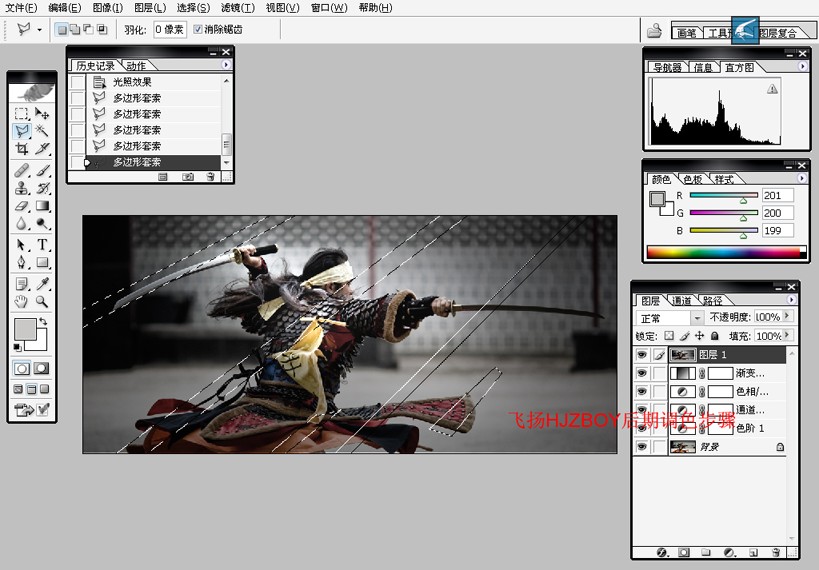The width and height of the screenshot is (819, 570).
Task: Open the Layers panel options menu arrow
Action: click(x=791, y=299)
